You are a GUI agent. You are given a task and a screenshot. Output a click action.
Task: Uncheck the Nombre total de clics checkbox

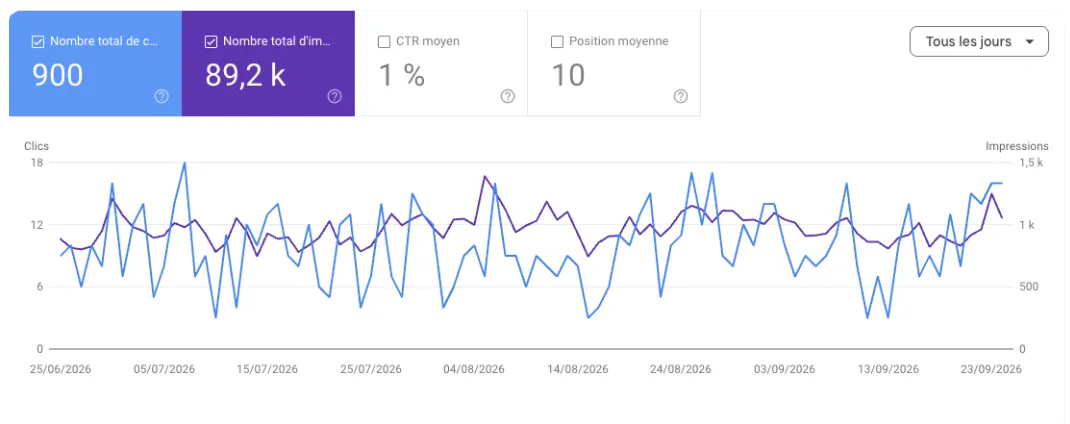pyautogui.click(x=38, y=42)
